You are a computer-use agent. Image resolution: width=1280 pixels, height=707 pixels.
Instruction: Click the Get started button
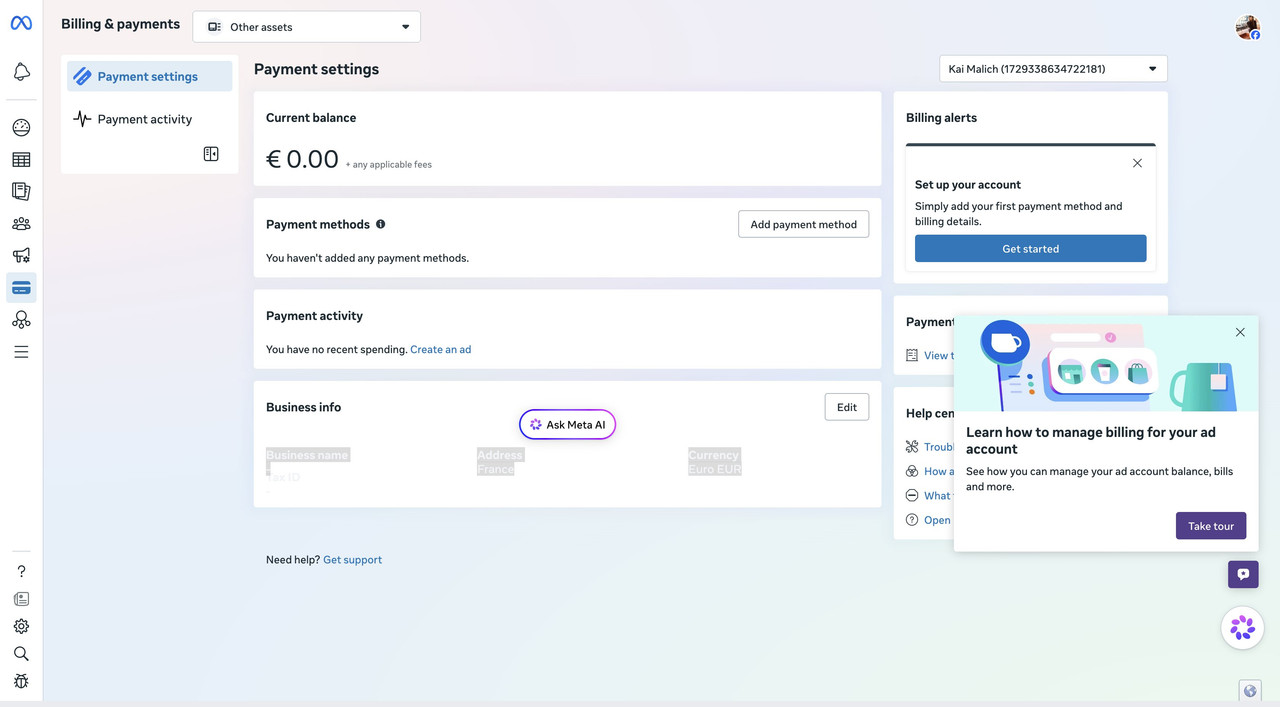(x=1030, y=248)
